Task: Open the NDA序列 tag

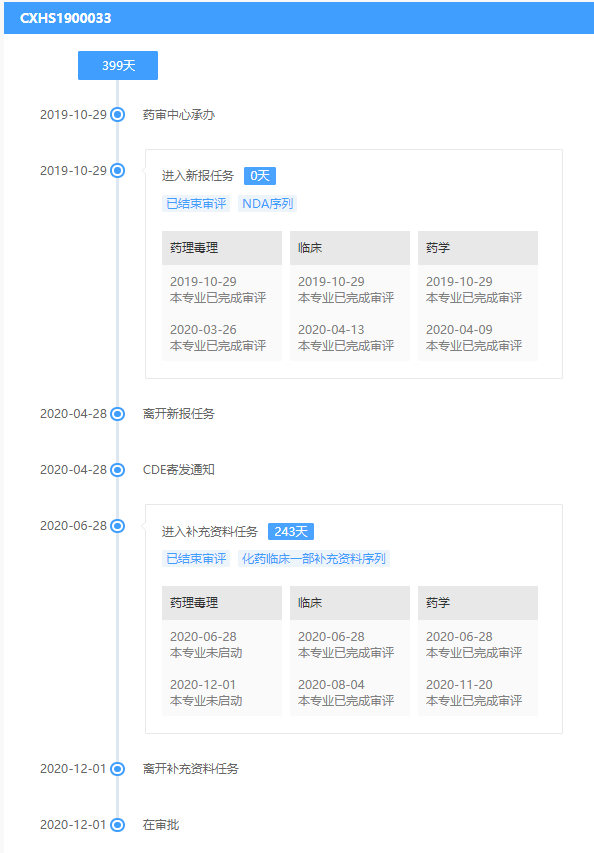Action: [268, 203]
